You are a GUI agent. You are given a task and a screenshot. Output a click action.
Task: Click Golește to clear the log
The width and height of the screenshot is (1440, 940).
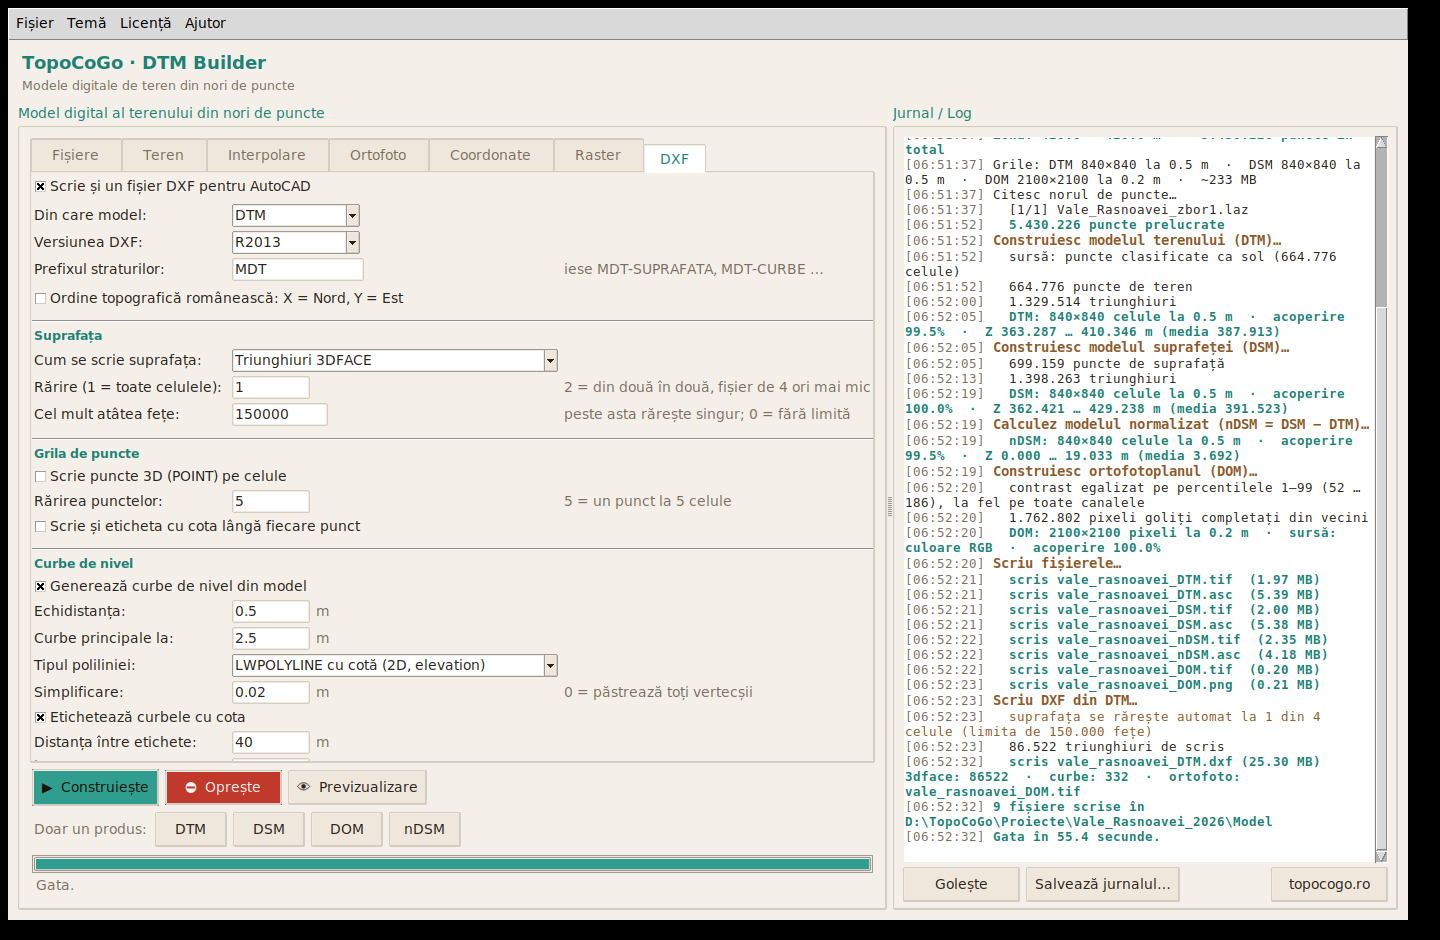click(961, 884)
